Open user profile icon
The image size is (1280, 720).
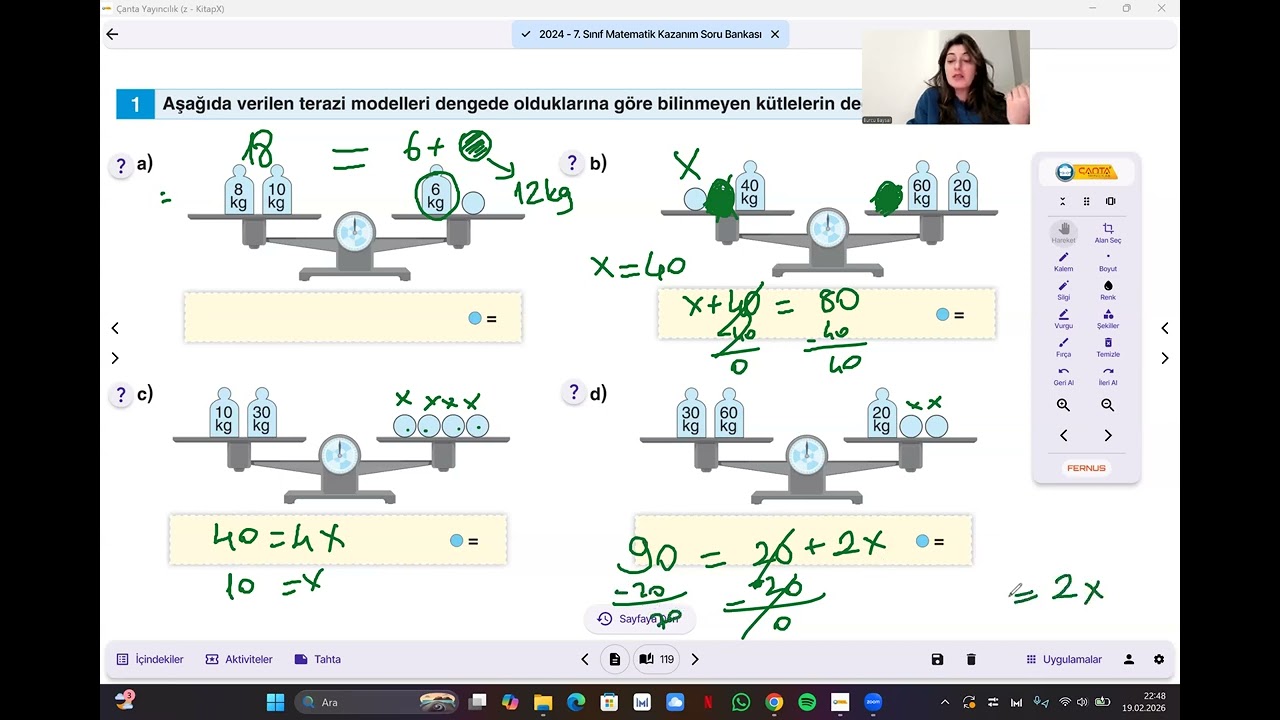(1129, 660)
